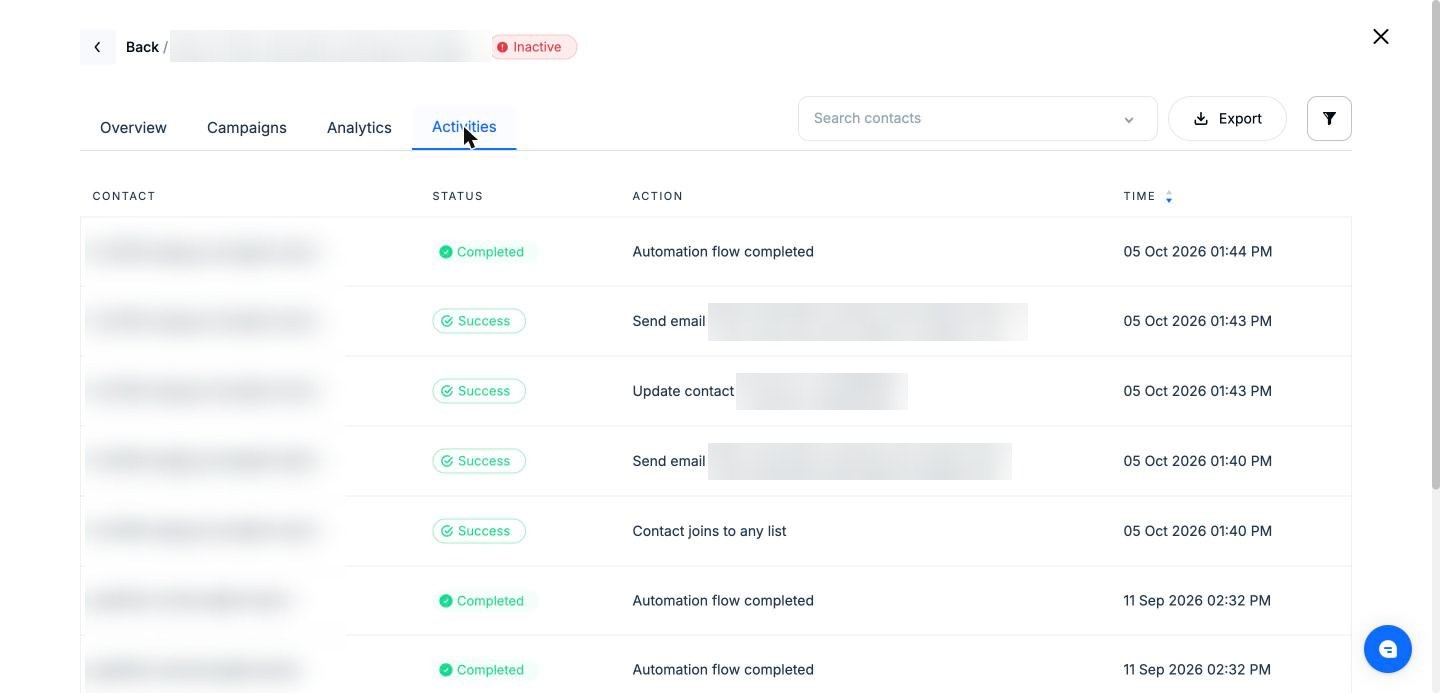Click the STATUS column header
The image size is (1440, 693).
click(458, 196)
